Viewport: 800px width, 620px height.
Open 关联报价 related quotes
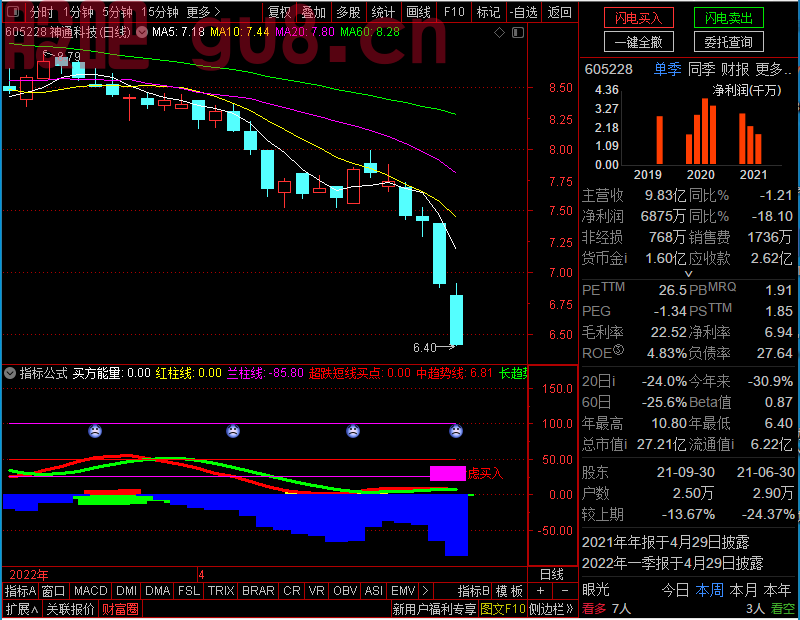pyautogui.click(x=70, y=609)
